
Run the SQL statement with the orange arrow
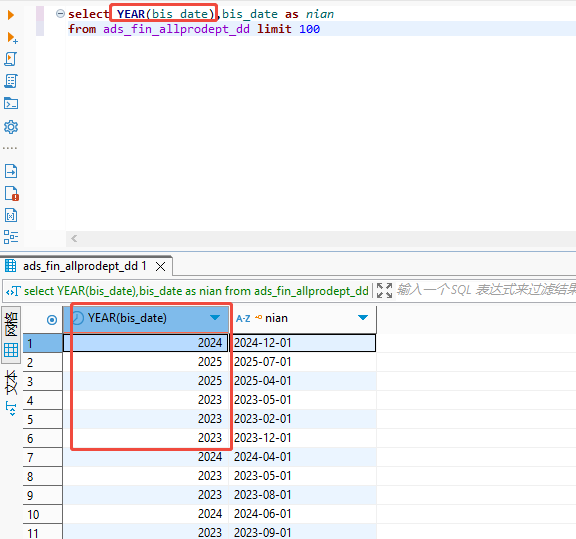11,15
